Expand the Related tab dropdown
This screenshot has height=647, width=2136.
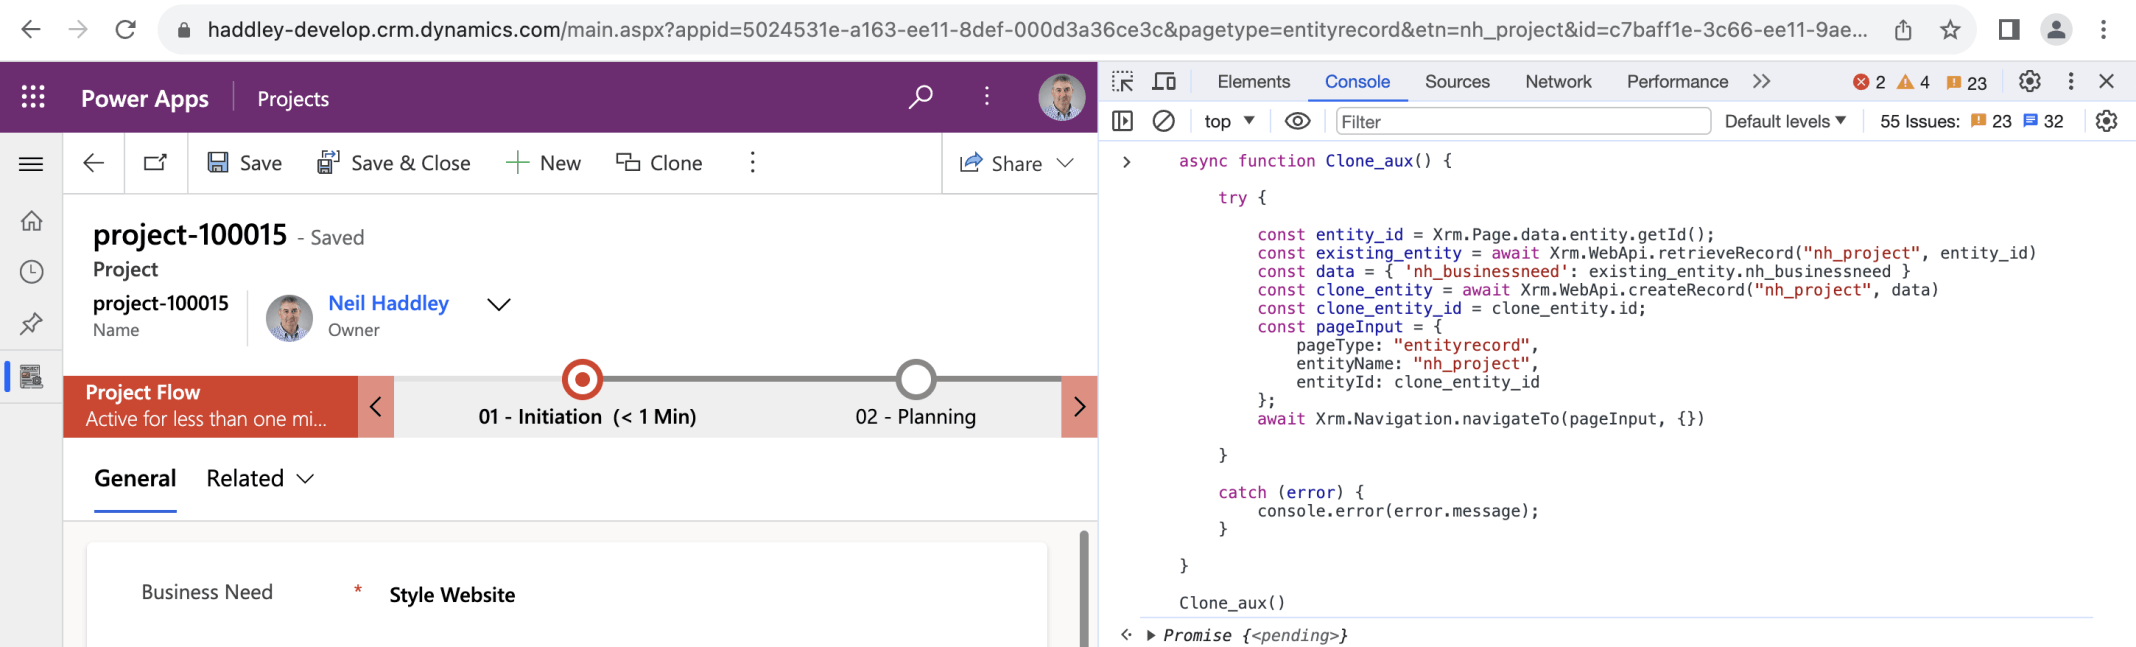click(x=260, y=479)
